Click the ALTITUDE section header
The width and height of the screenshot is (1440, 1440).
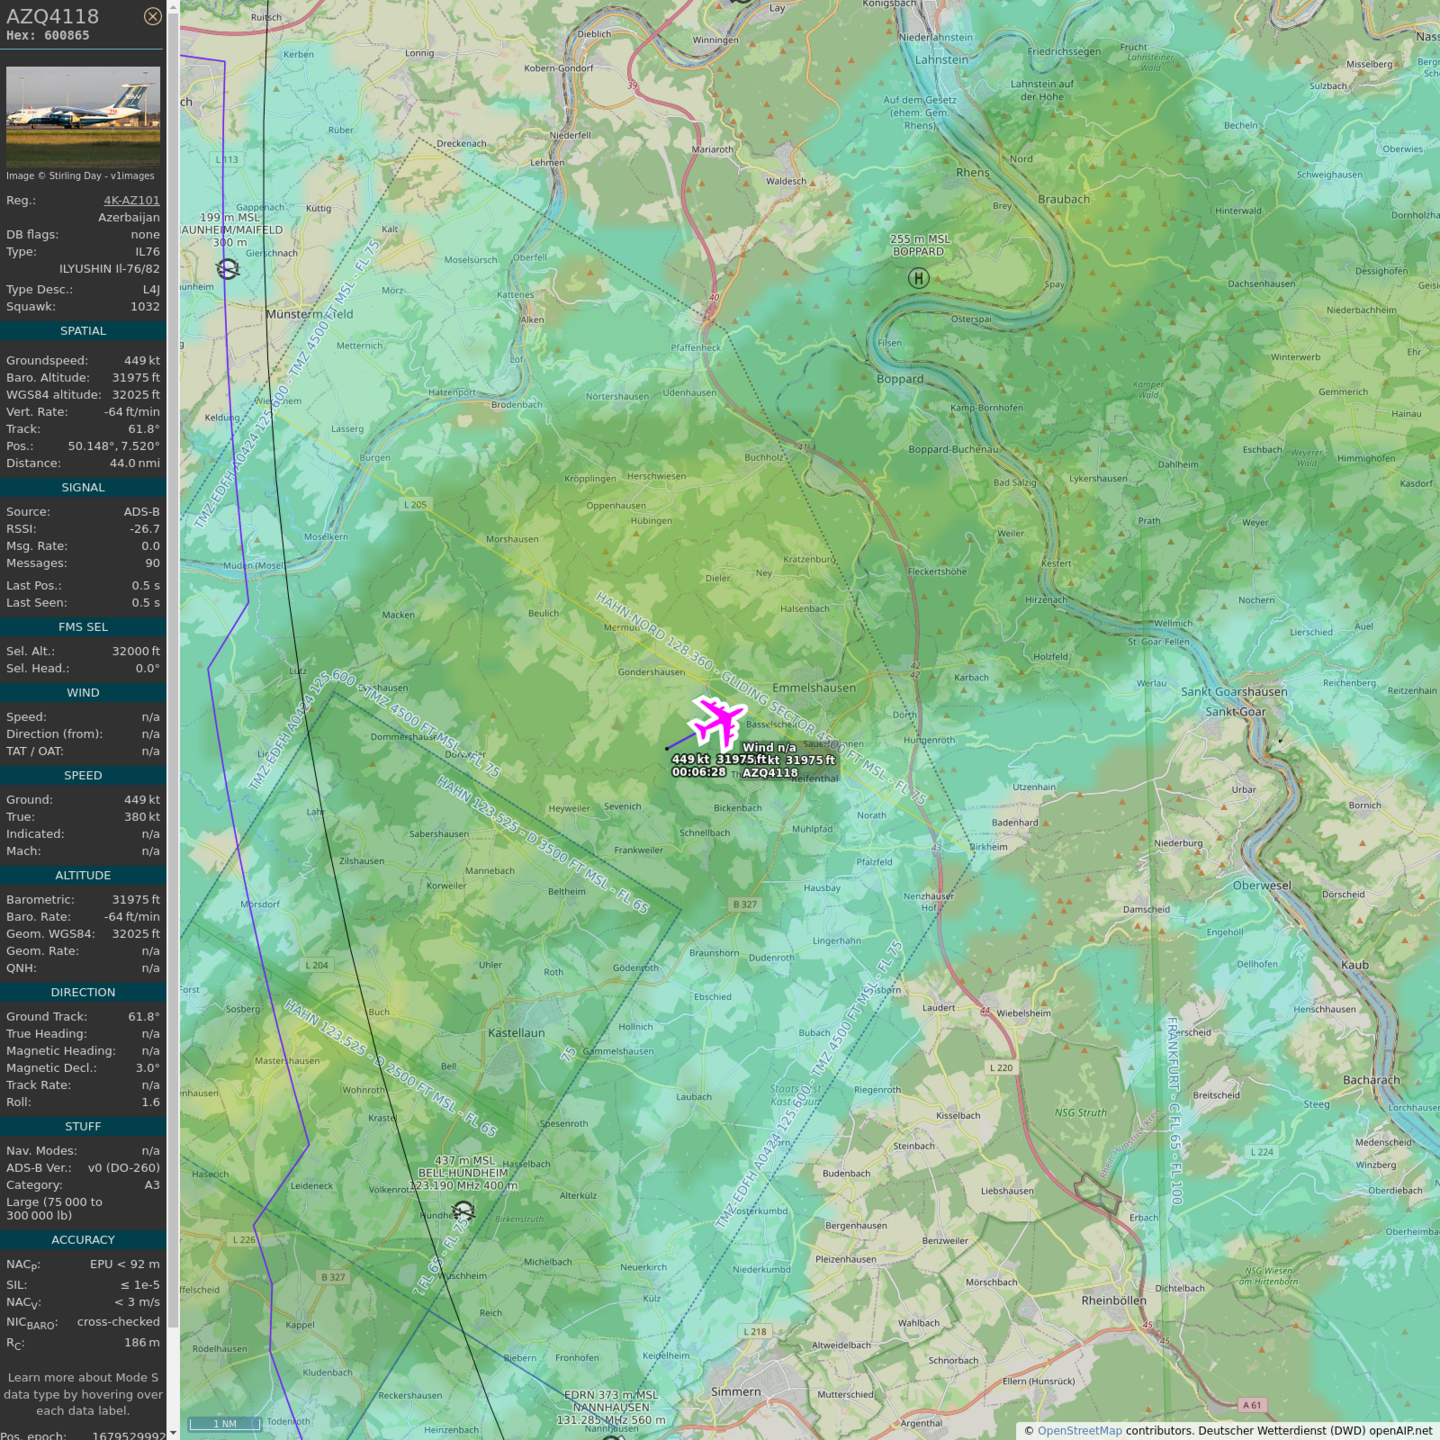[x=83, y=875]
